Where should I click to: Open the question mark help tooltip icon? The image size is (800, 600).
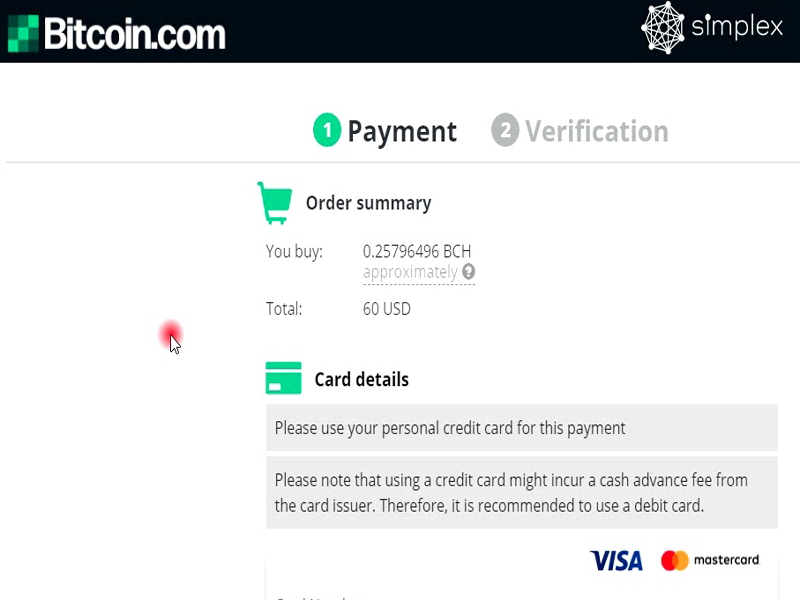[468, 272]
